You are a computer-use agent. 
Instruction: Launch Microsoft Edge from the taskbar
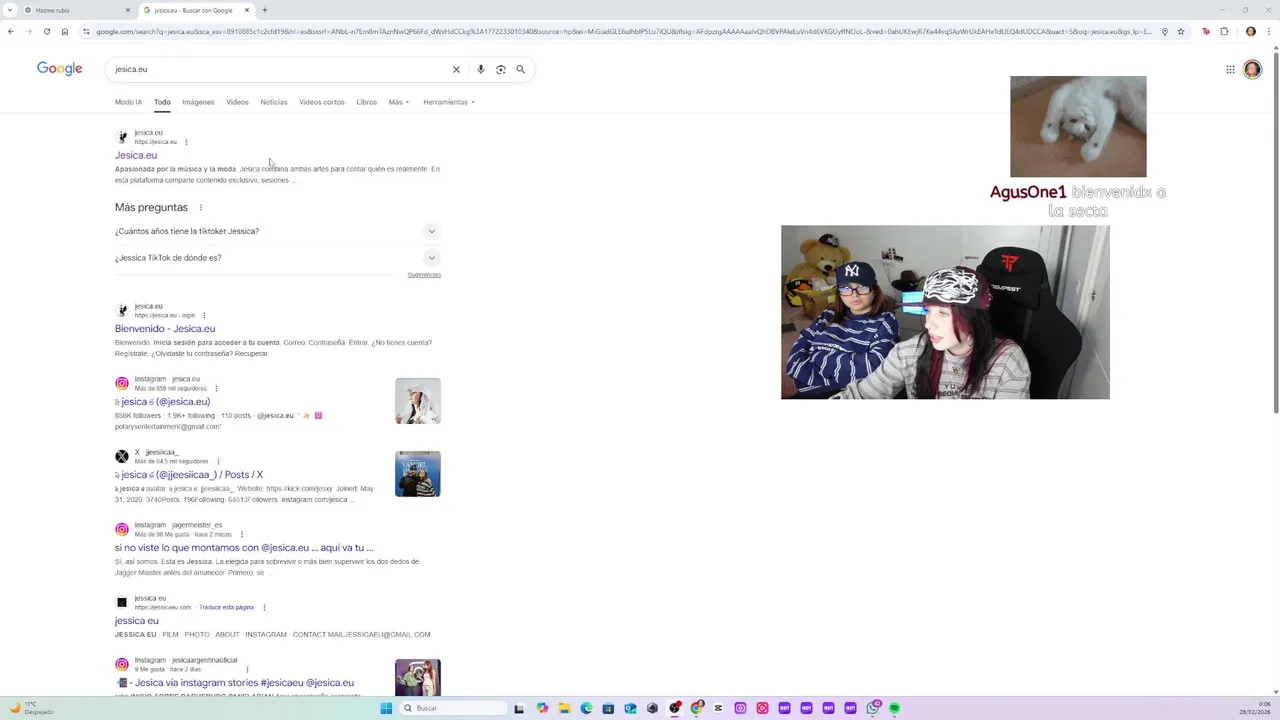[x=586, y=708]
